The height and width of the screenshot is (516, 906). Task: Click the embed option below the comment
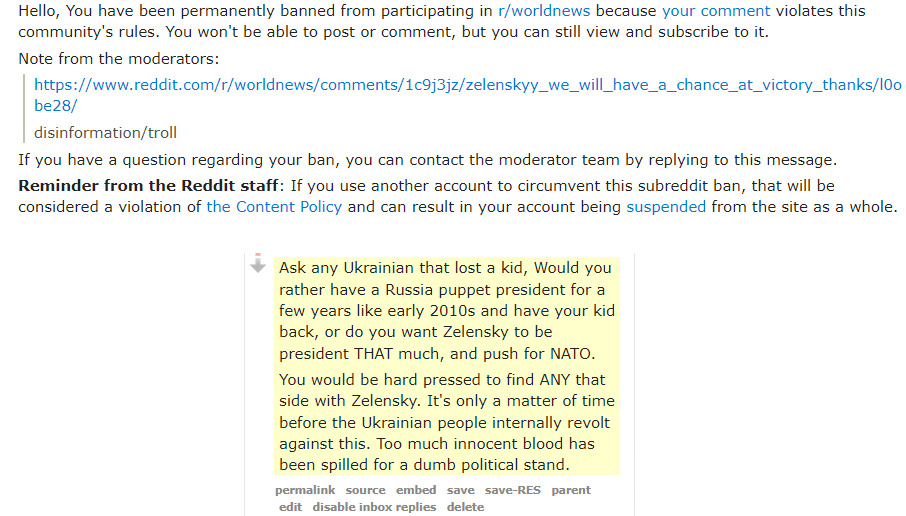(416, 490)
